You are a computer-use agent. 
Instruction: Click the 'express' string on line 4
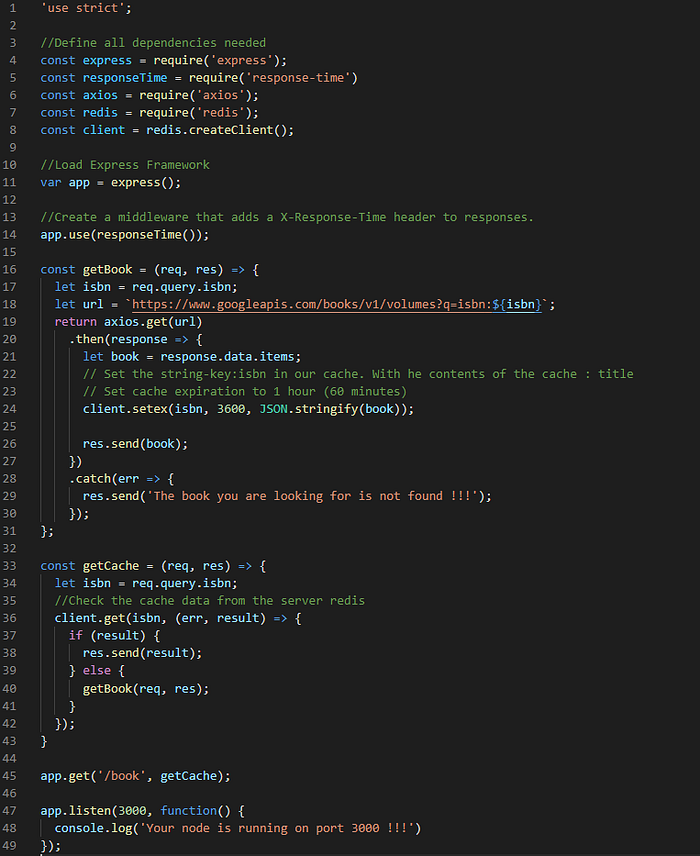pyautogui.click(x=241, y=61)
